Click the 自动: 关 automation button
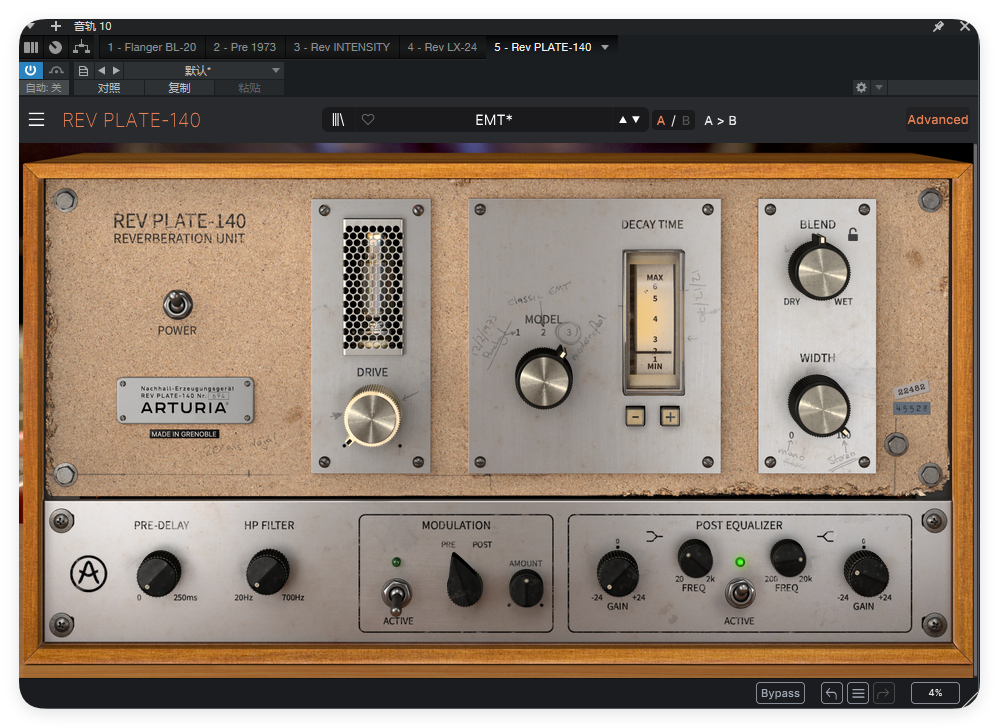Screen dimensions: 999x728 click(x=43, y=88)
